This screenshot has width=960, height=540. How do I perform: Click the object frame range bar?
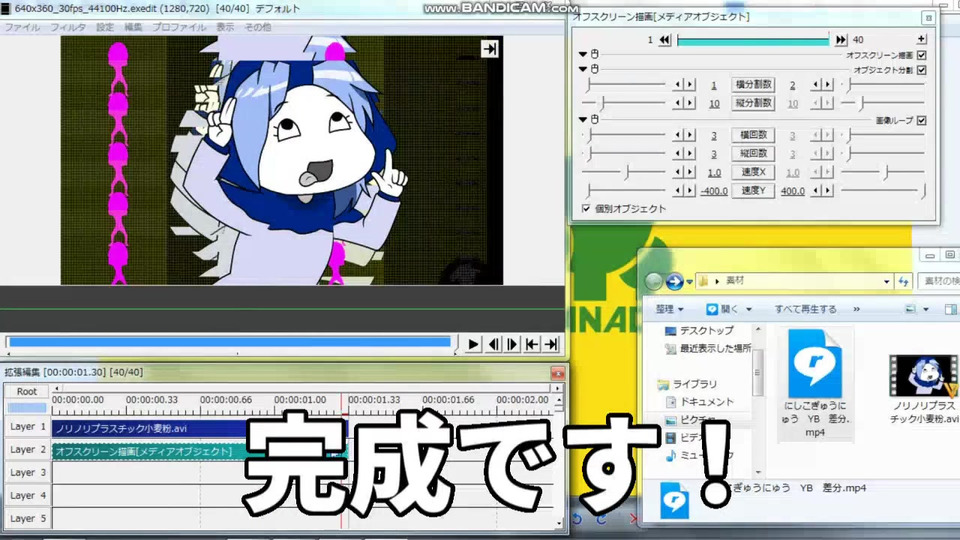(752, 40)
